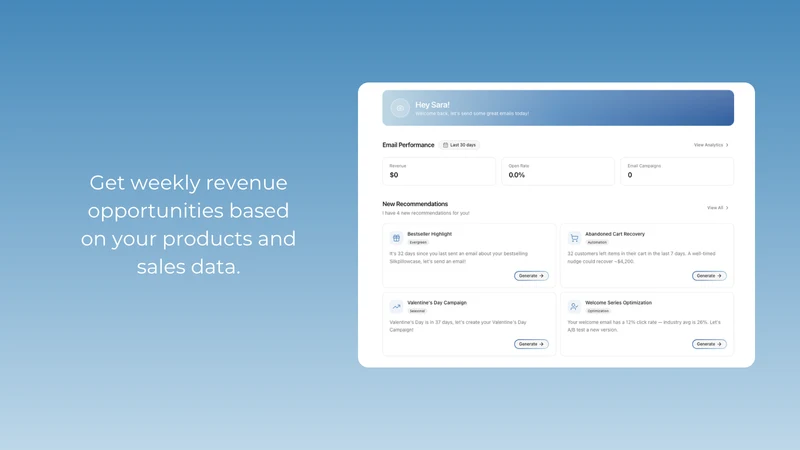The width and height of the screenshot is (800, 450).
Task: Click the Evergreen tag
Action: pyautogui.click(x=418, y=242)
